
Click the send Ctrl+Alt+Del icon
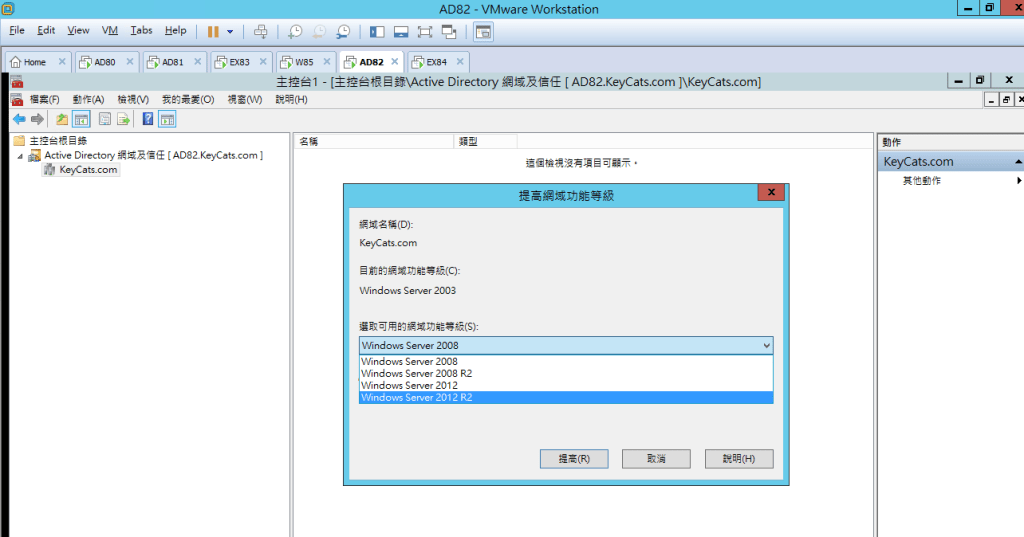point(260,31)
